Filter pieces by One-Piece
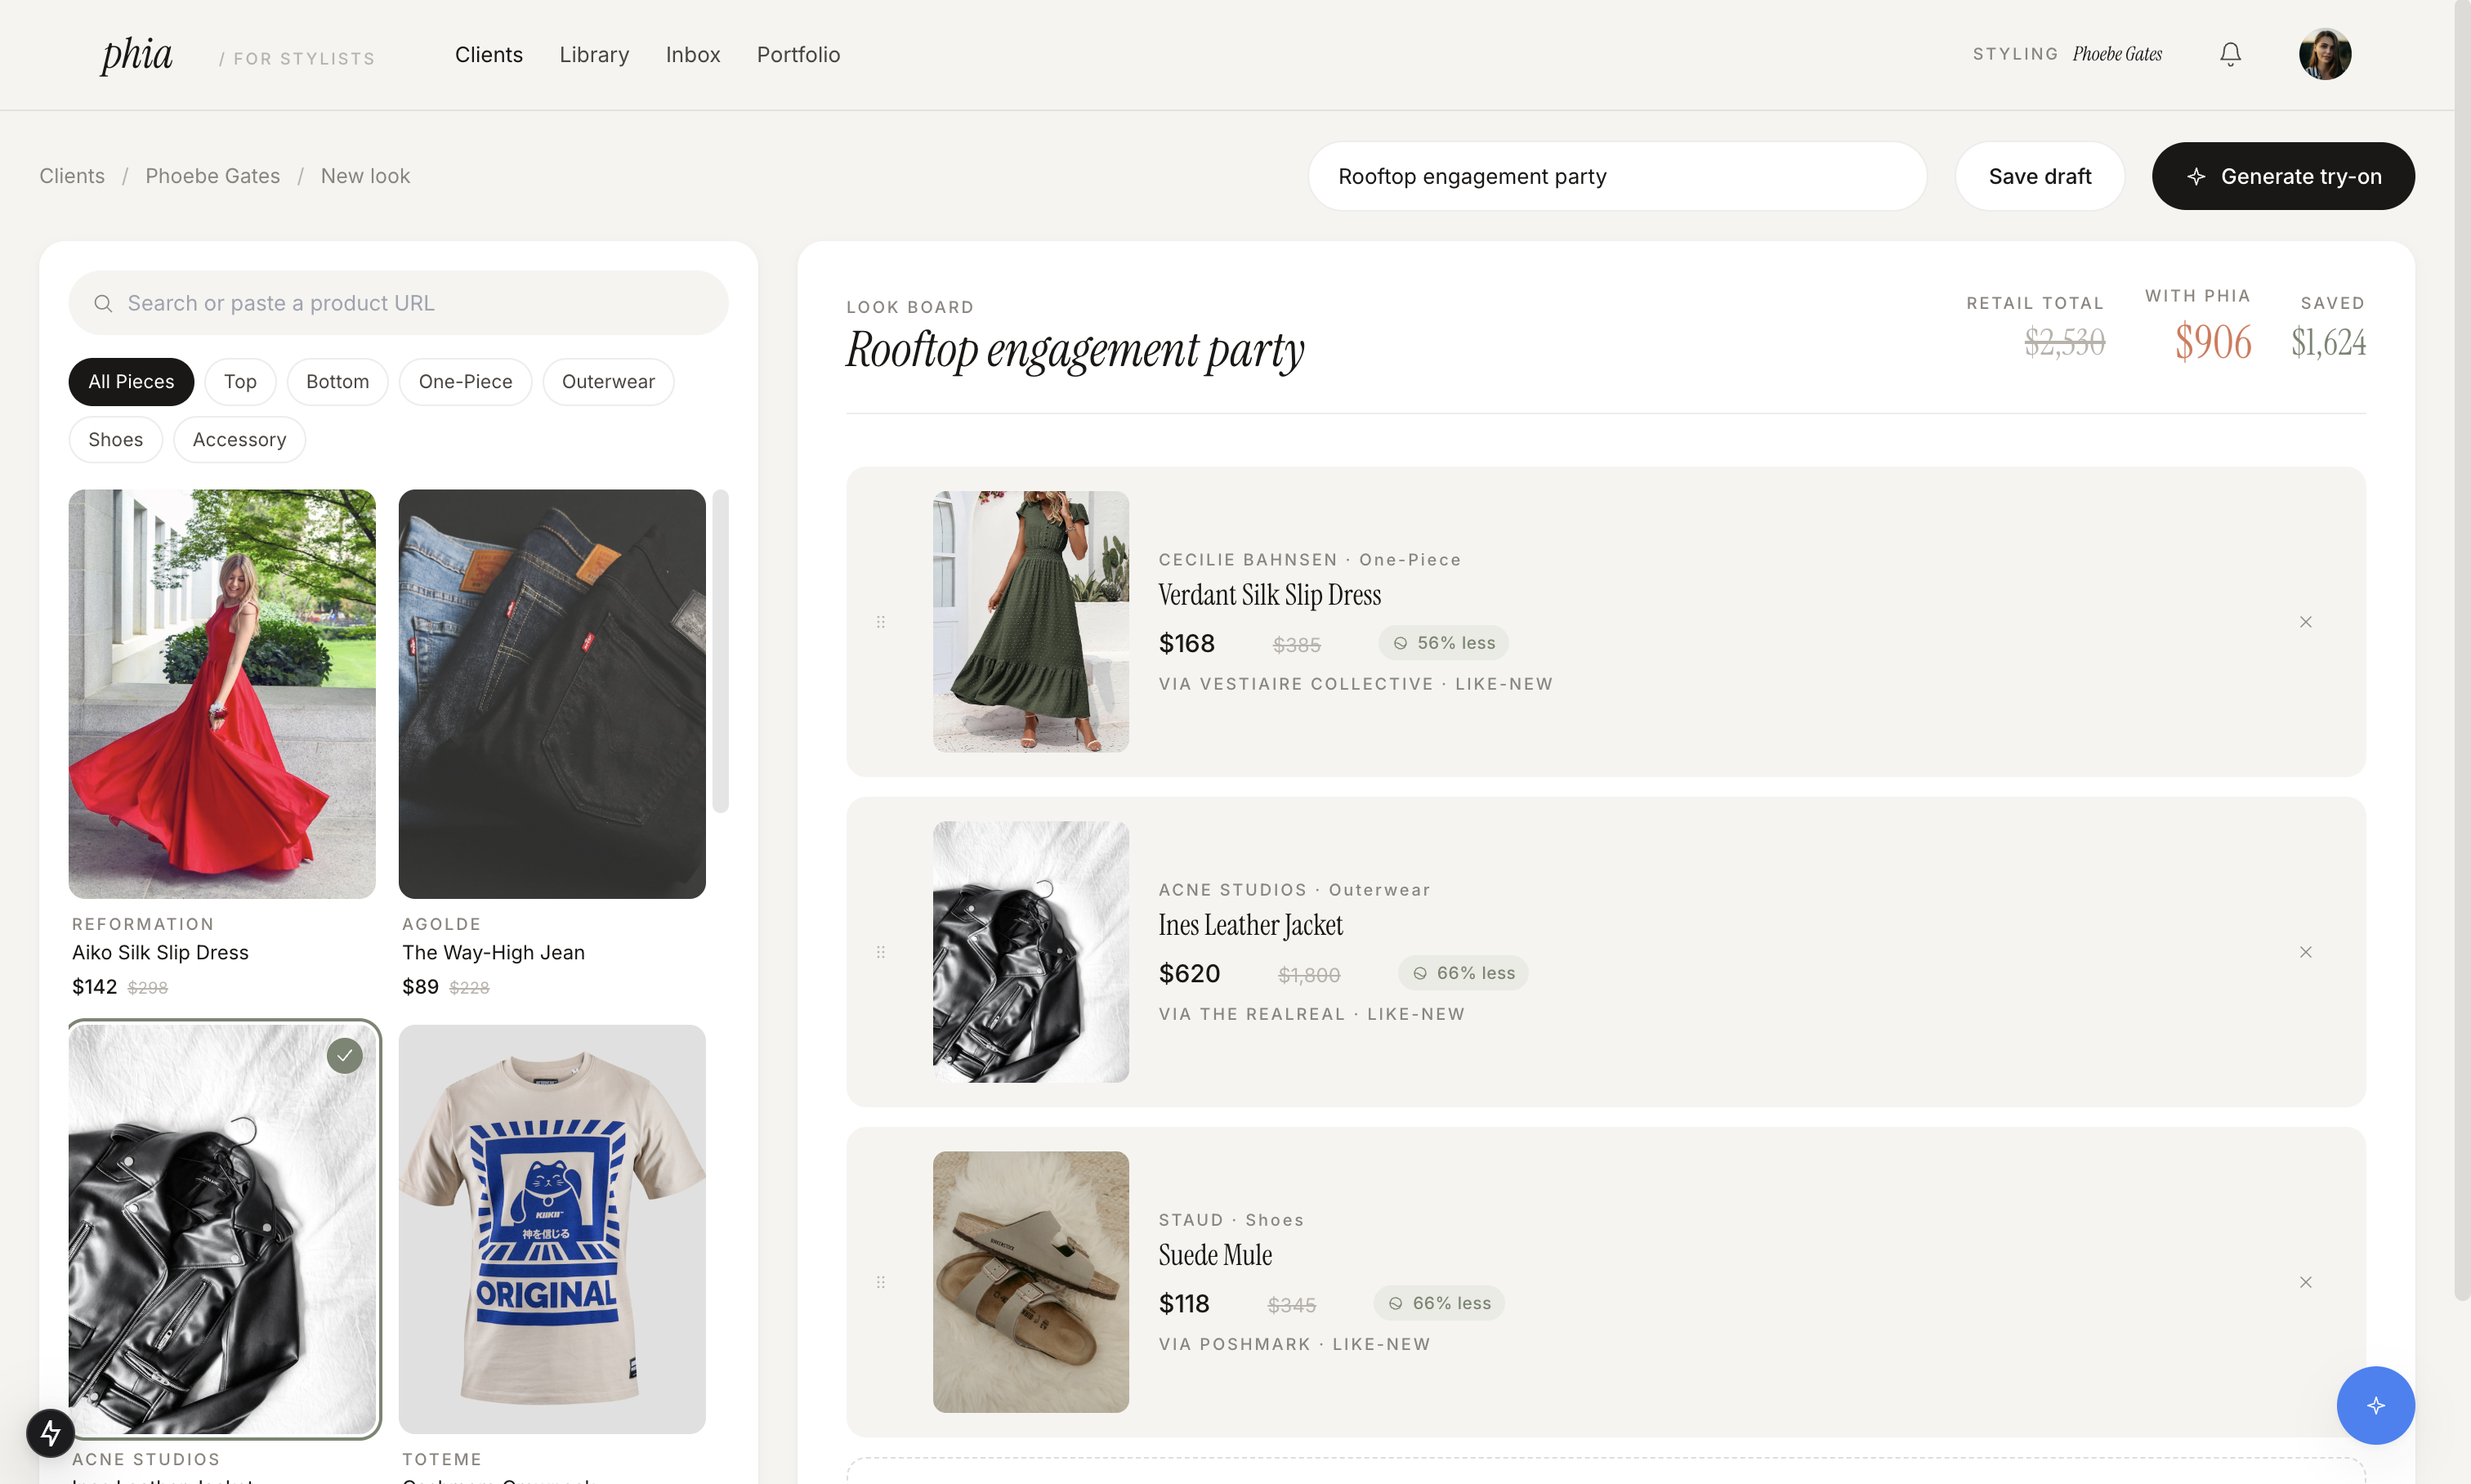 tap(465, 382)
